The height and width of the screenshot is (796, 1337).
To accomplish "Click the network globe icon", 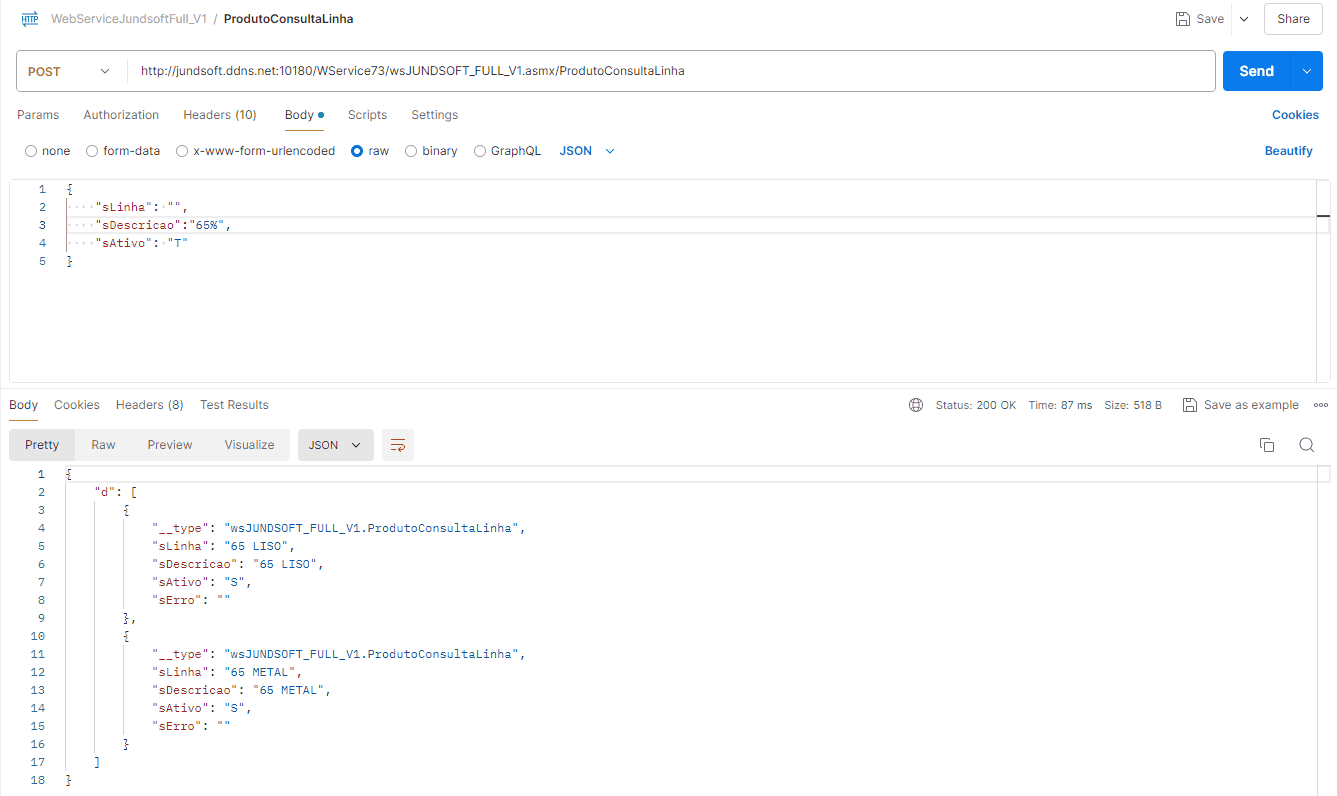I will tap(916, 405).
